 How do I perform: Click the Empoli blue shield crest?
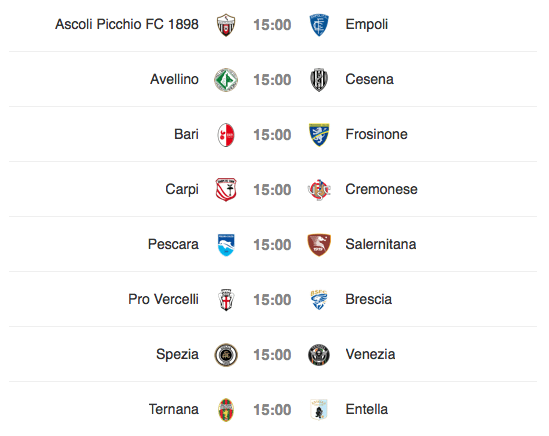point(319,25)
